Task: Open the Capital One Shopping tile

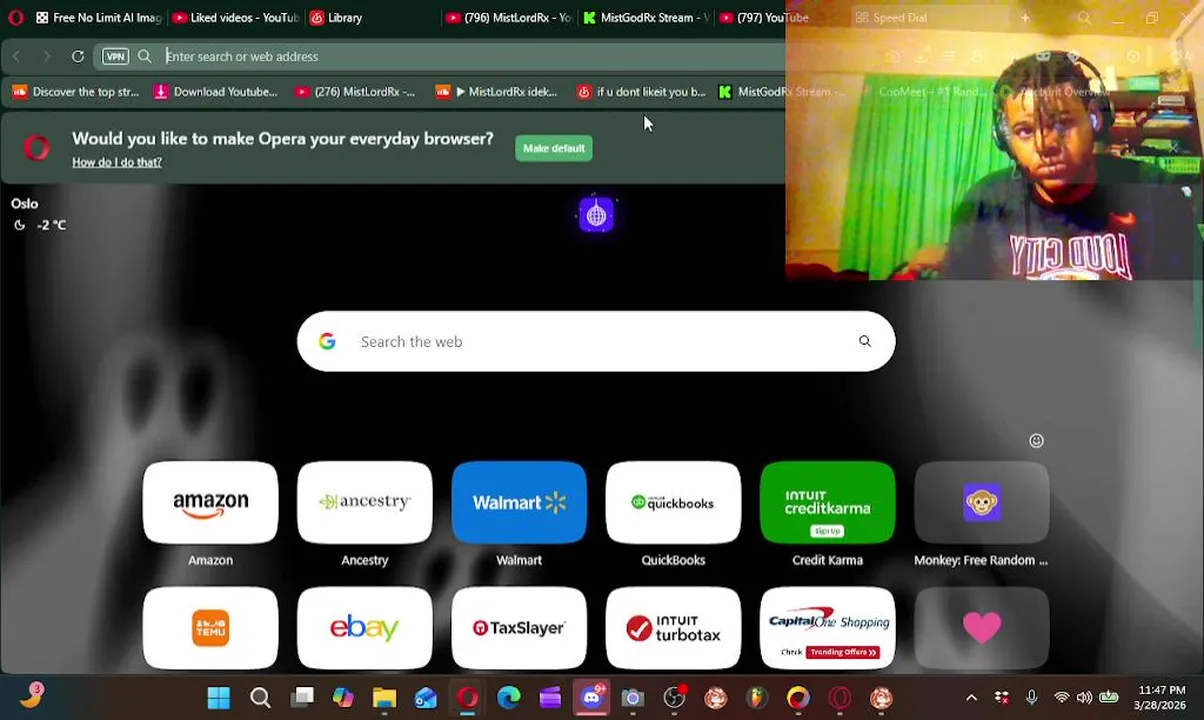Action: click(x=827, y=628)
